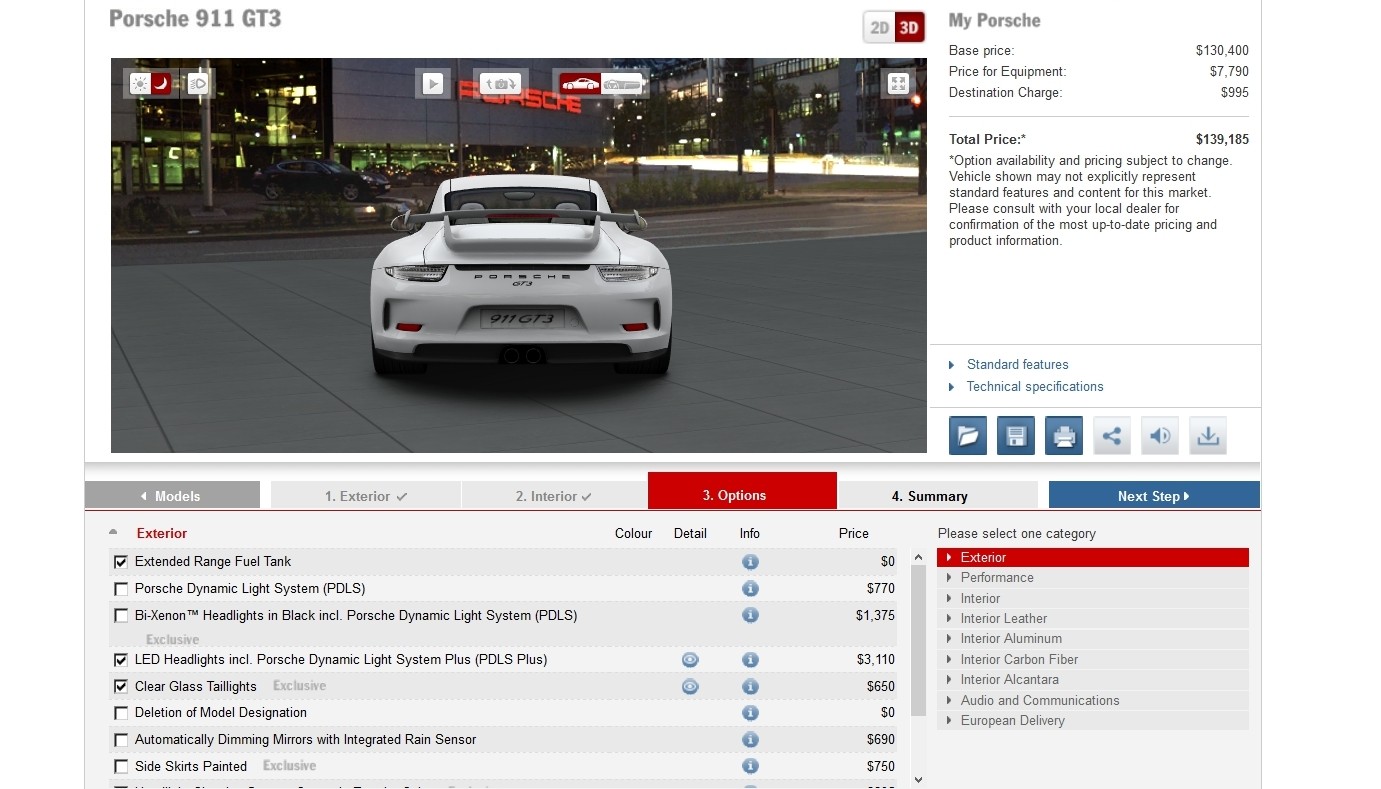Select European Delivery category
Screen dimensions: 1381x789
click(1093, 721)
